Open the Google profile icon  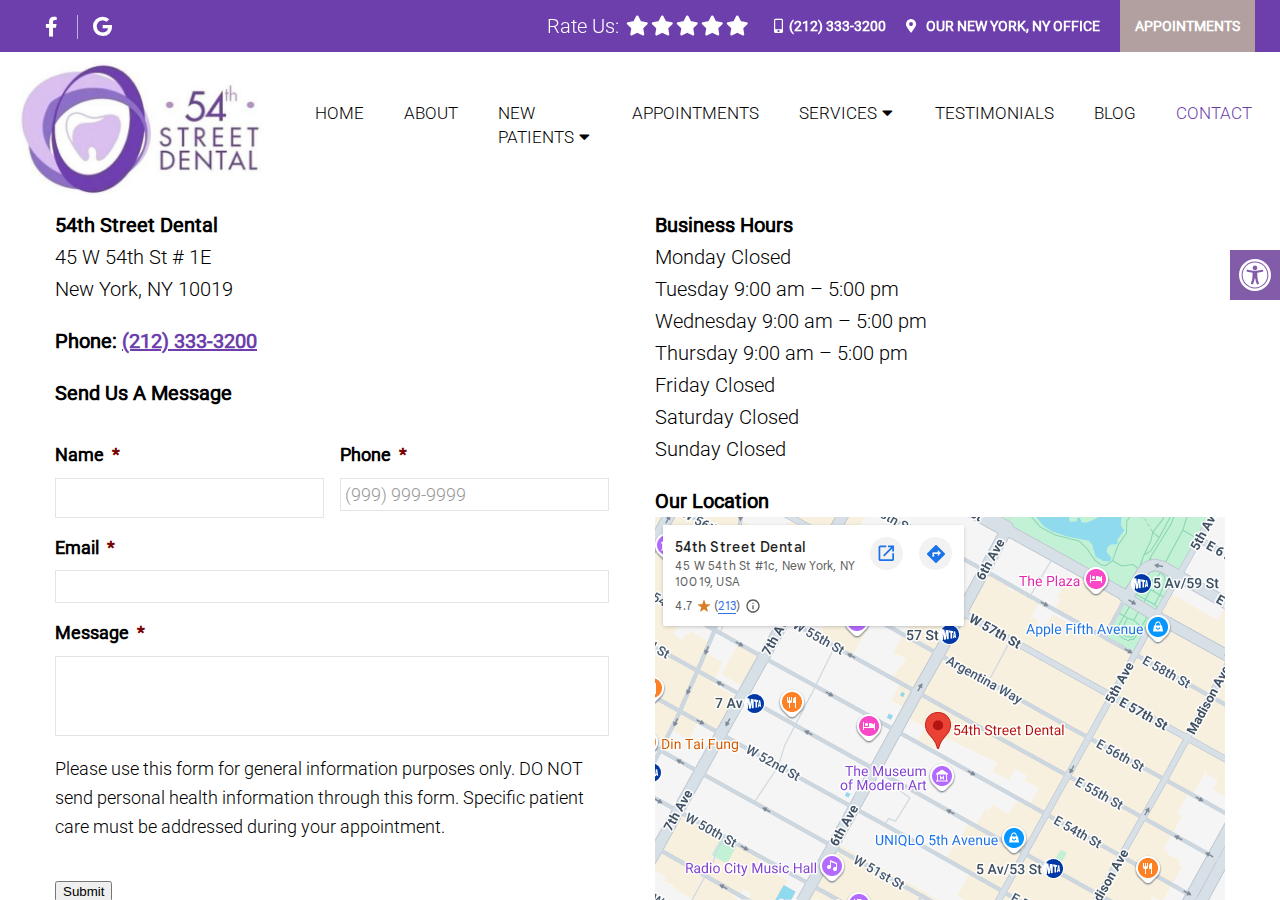pyautogui.click(x=102, y=27)
